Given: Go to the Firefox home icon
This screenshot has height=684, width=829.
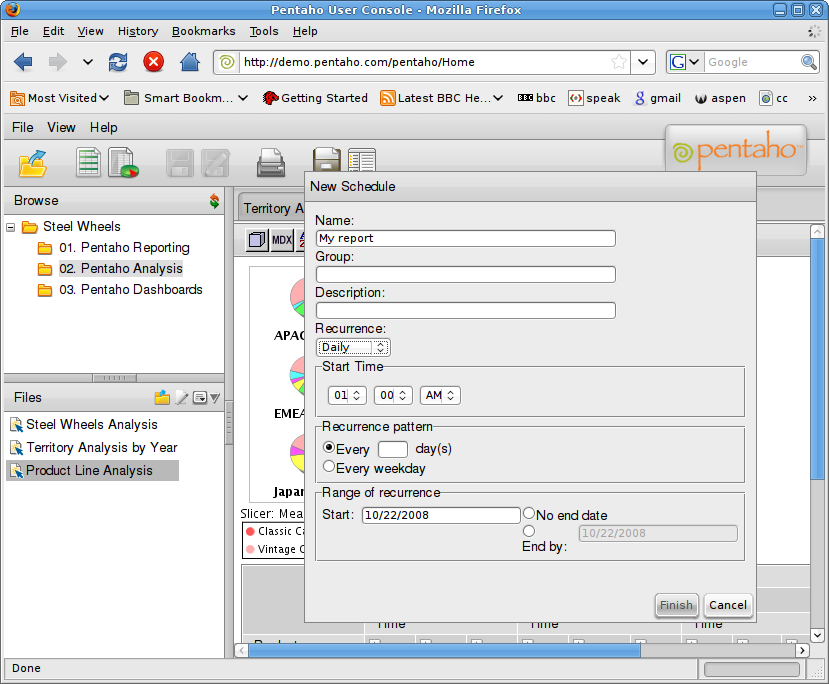Looking at the screenshot, I should (x=189, y=62).
